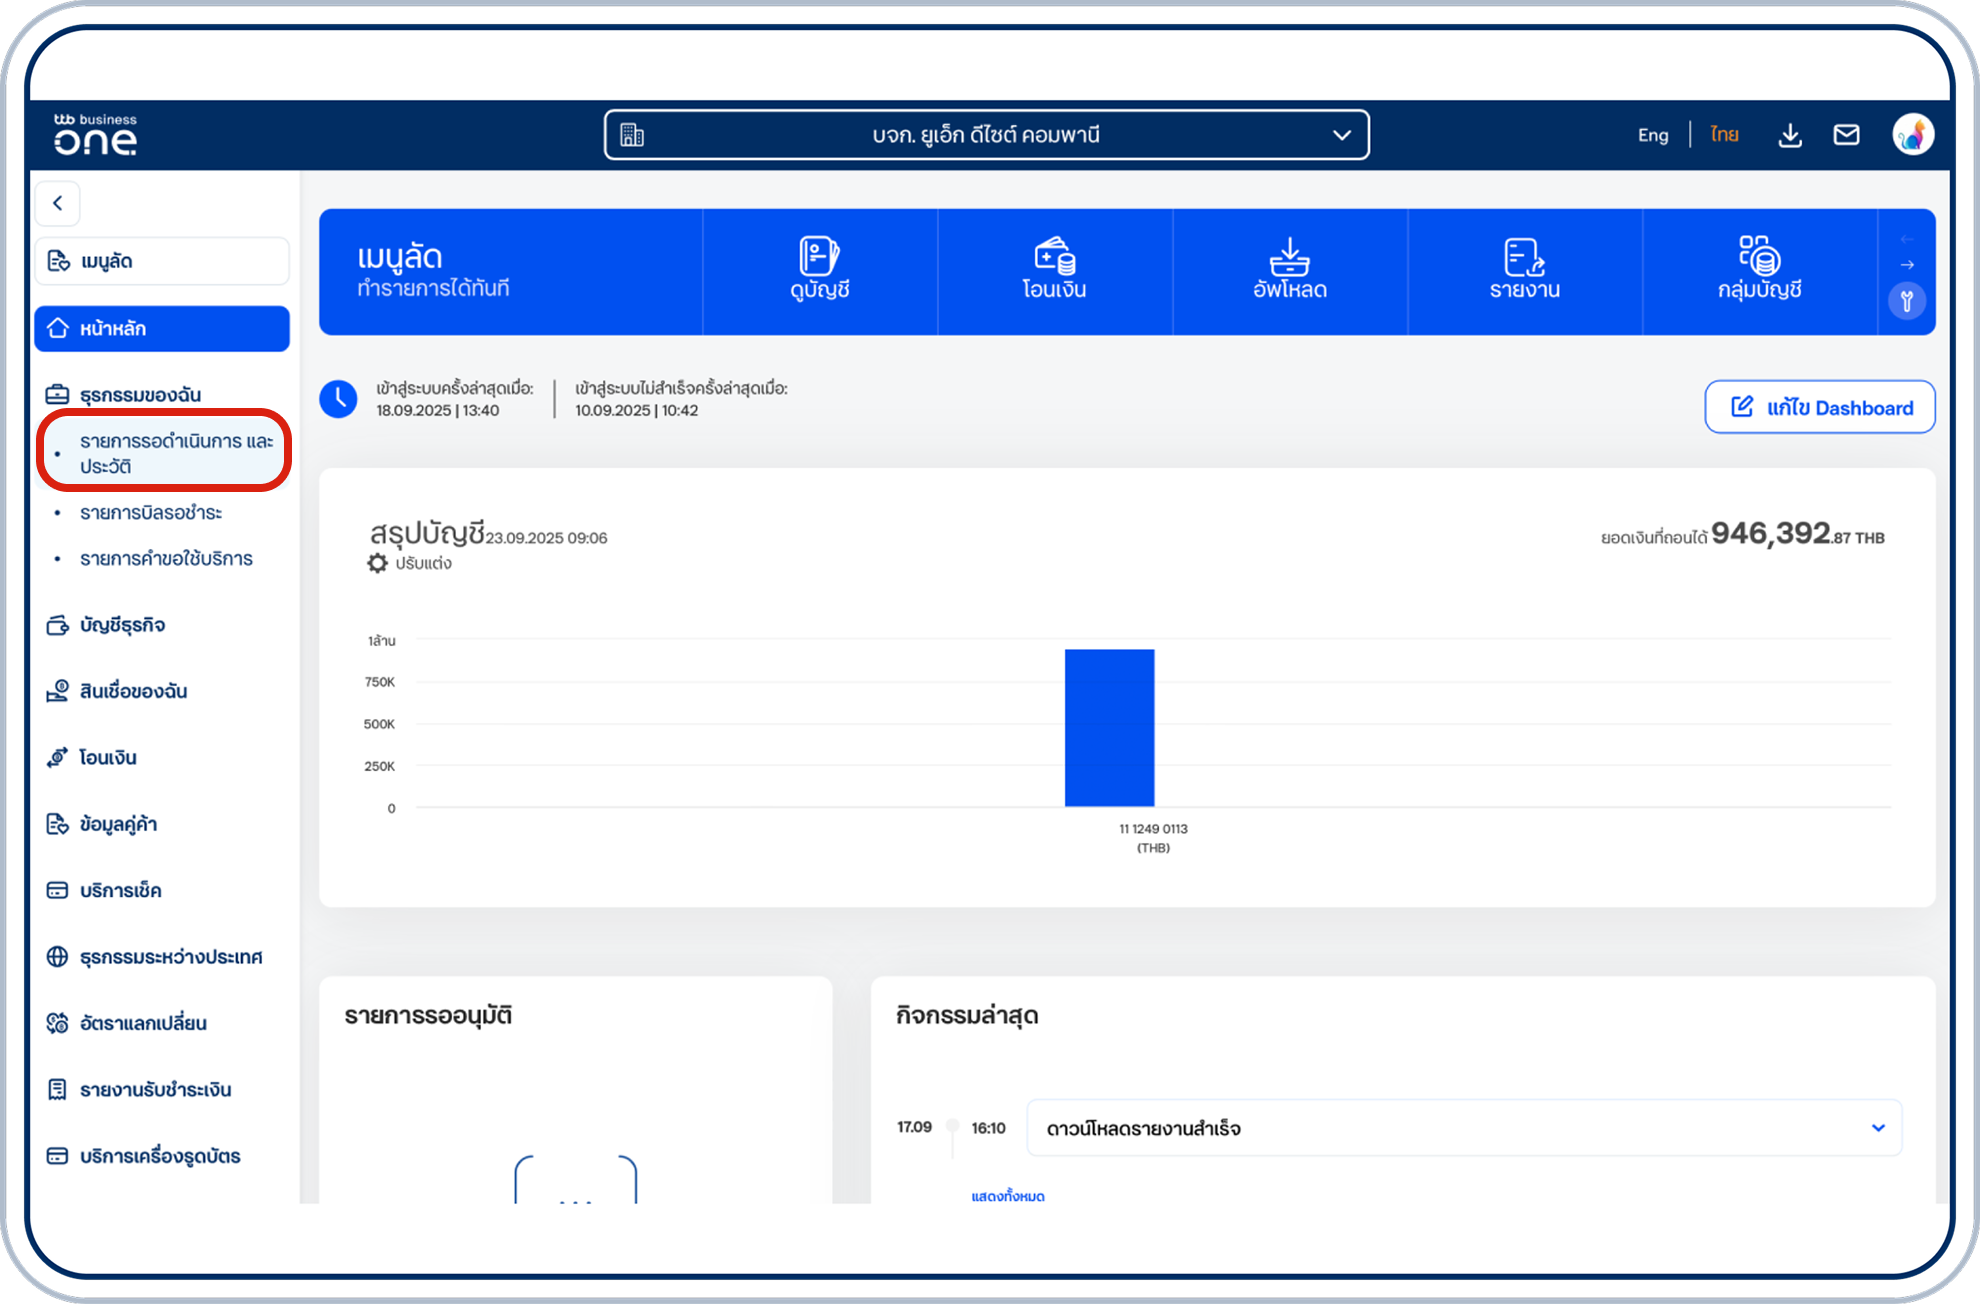Collapse the sidebar with back chevron

tap(58, 203)
